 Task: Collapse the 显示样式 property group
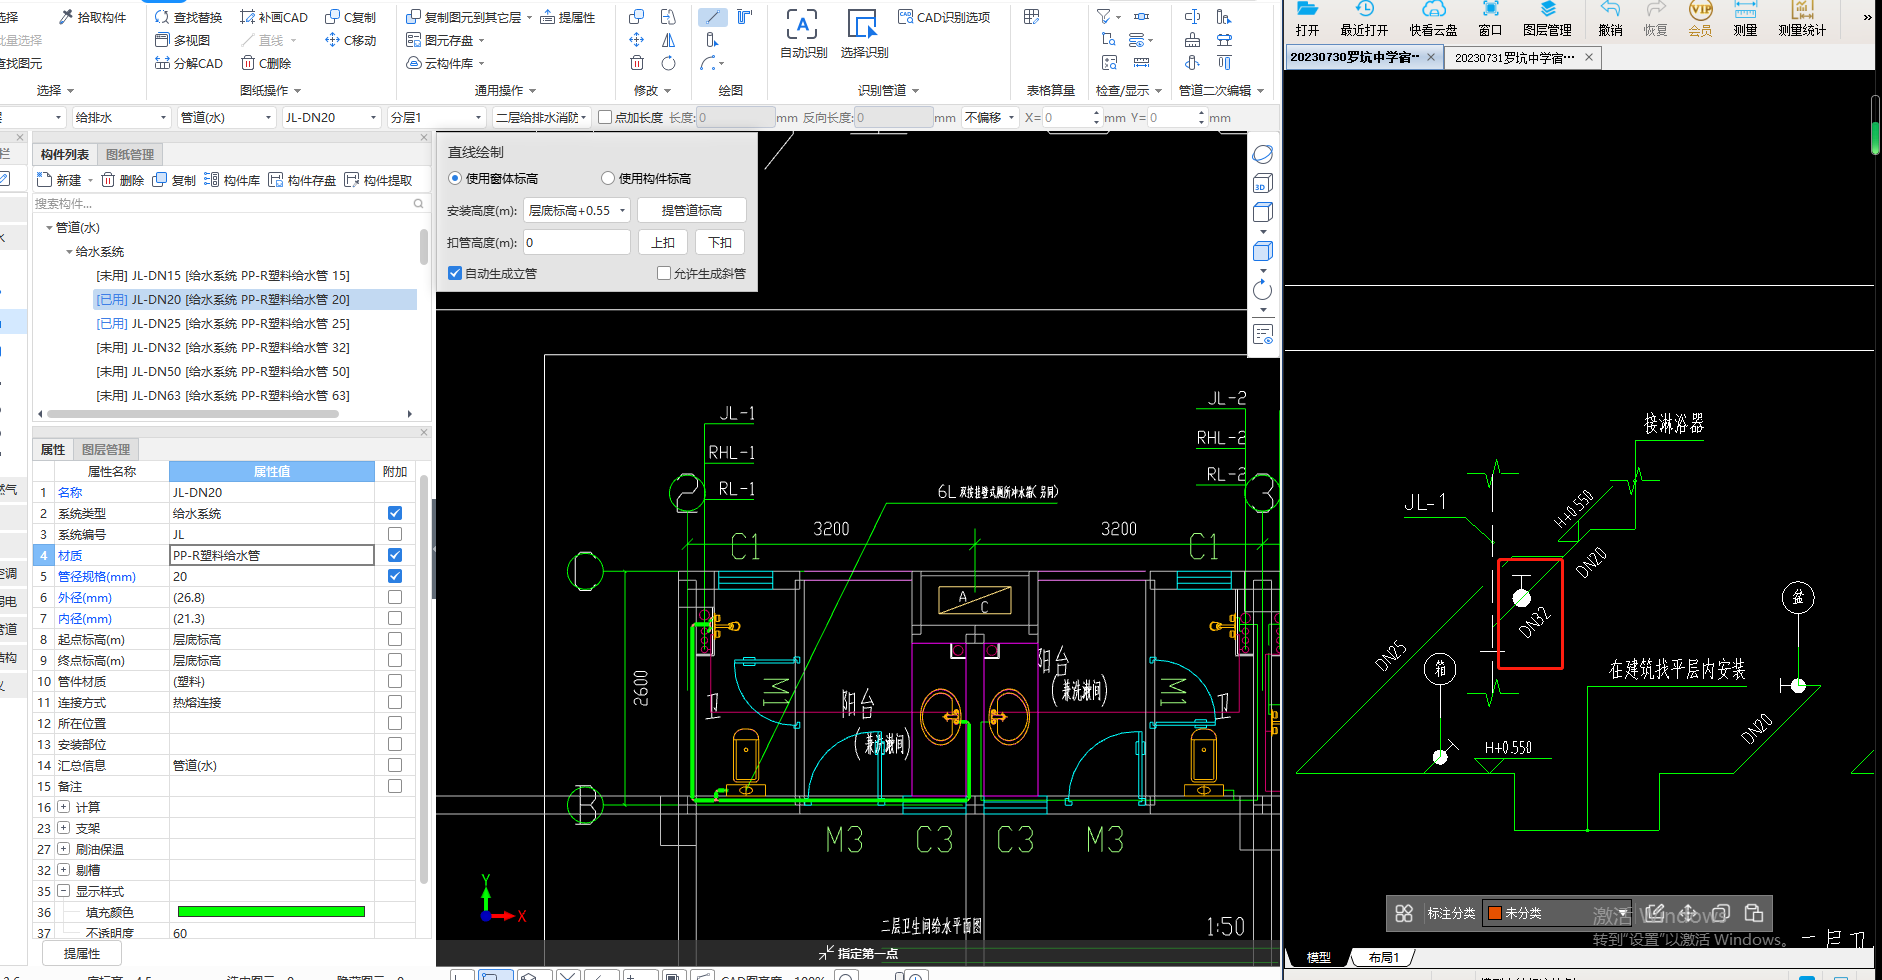tap(64, 891)
